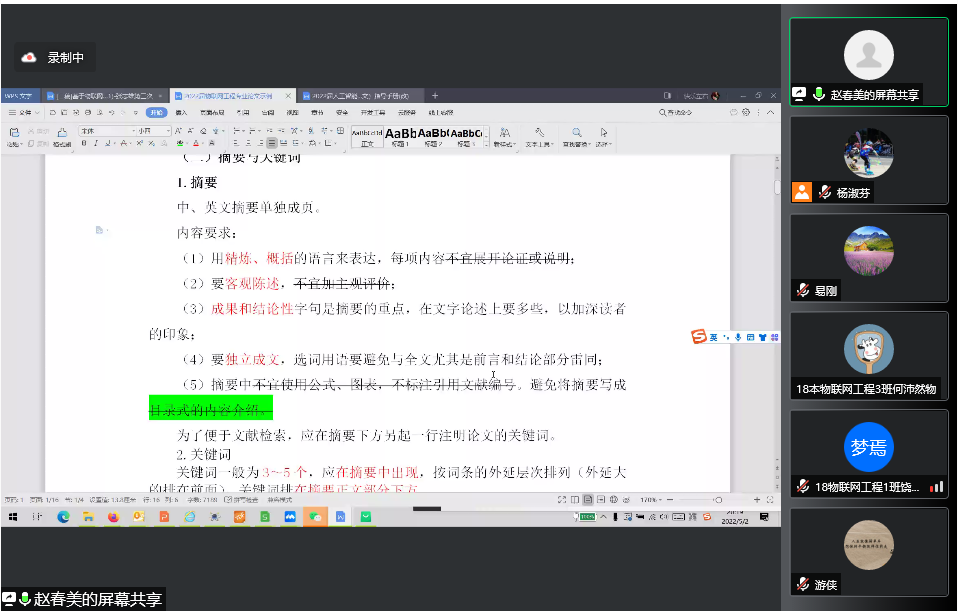Click the Bold formatting icon
Image resolution: width=958 pixels, height=611 pixels.
coord(84,143)
